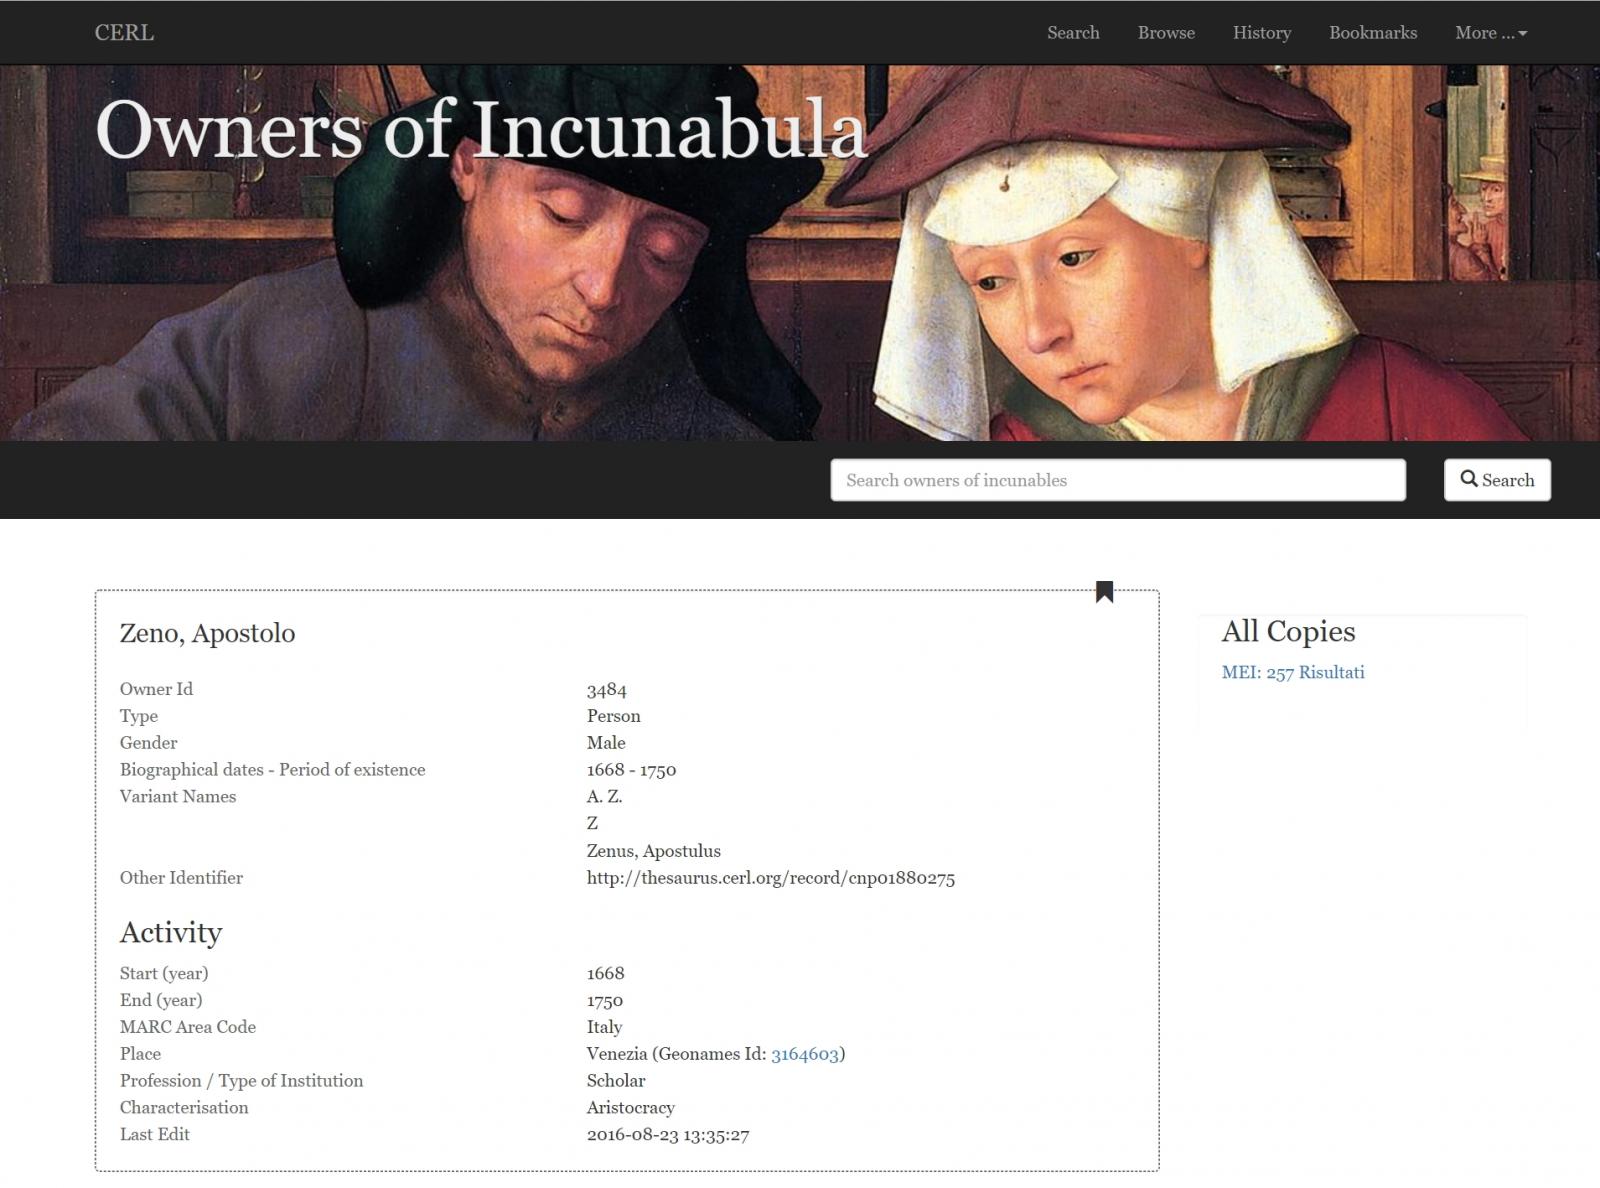Click the Last Edit timestamp 2016-08-23 13:35:27
The height and width of the screenshot is (1188, 1600).
click(668, 1135)
